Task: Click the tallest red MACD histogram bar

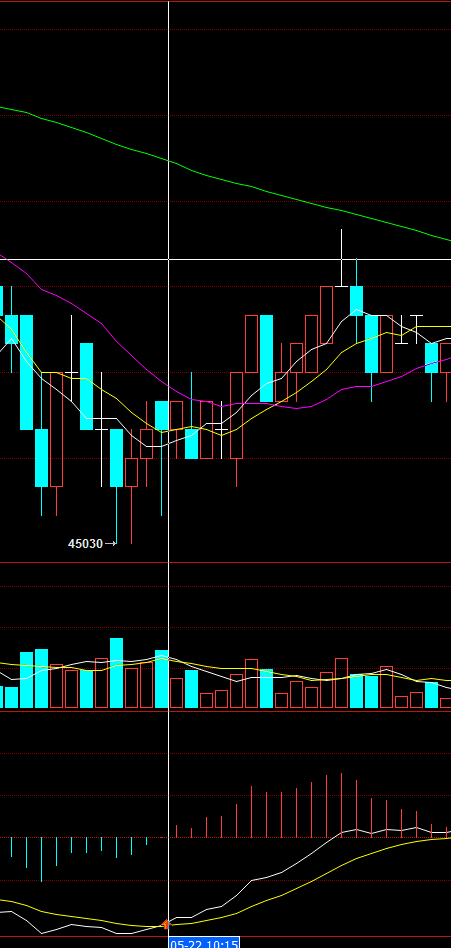Action: click(x=342, y=805)
